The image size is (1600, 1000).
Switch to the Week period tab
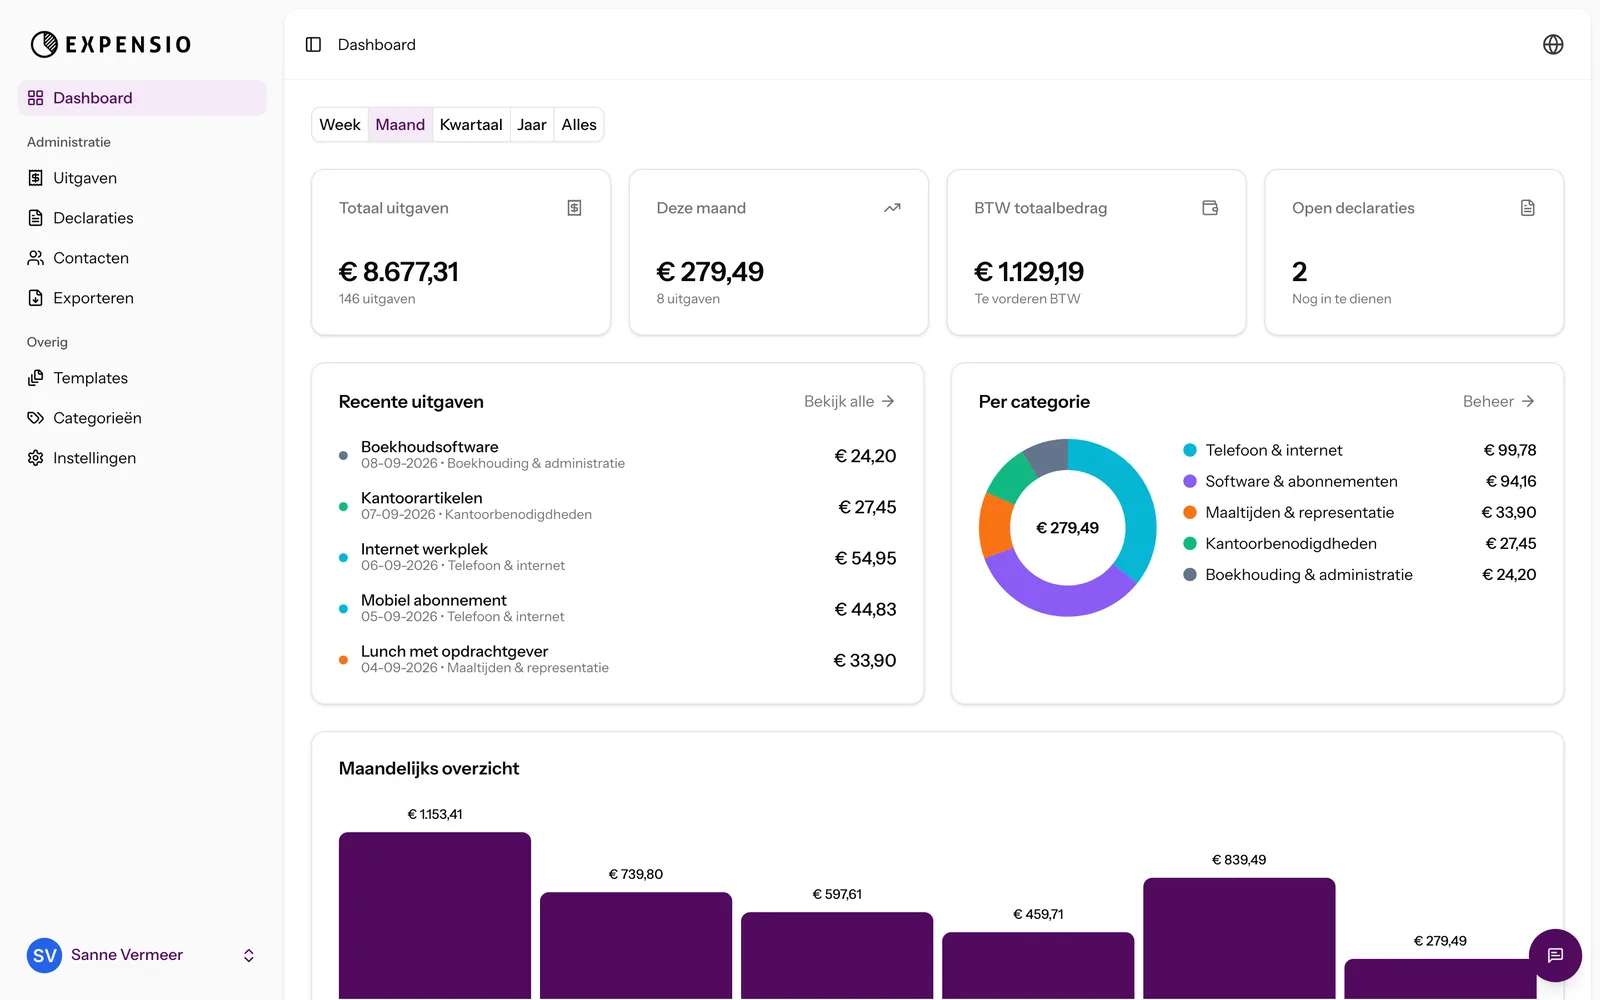click(x=340, y=125)
